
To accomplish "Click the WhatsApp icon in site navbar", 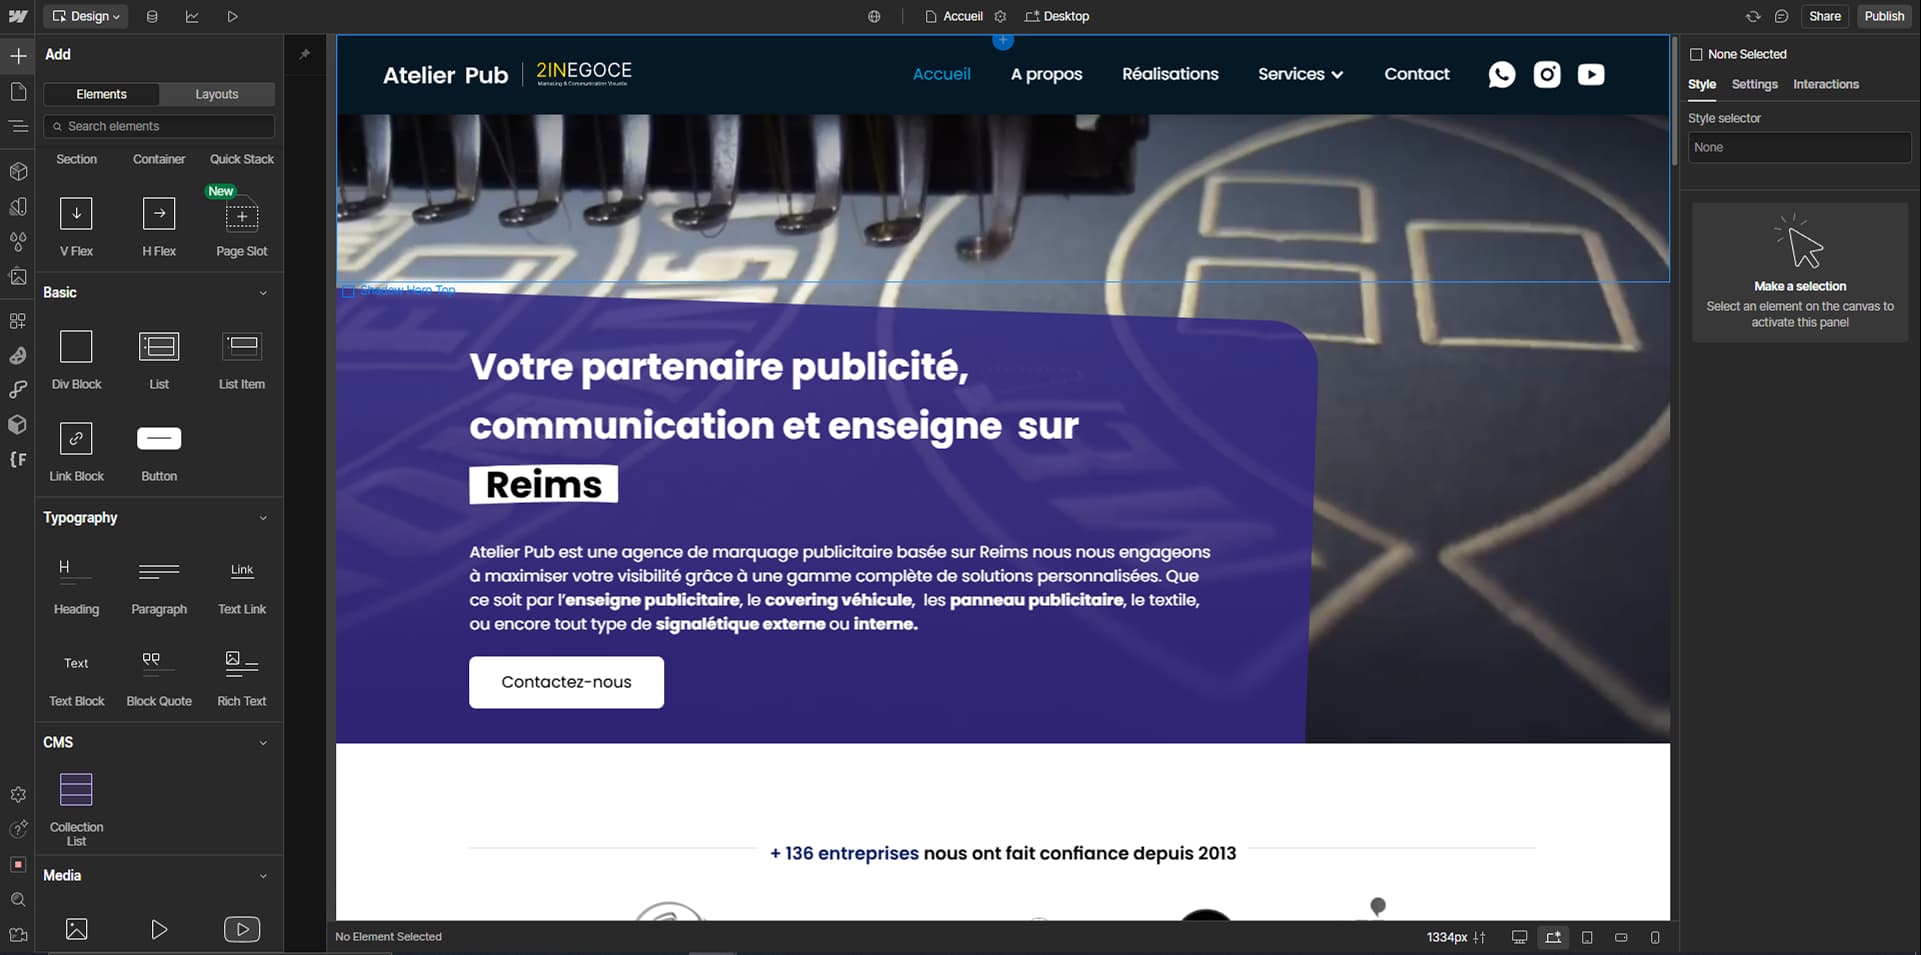I will [1502, 74].
